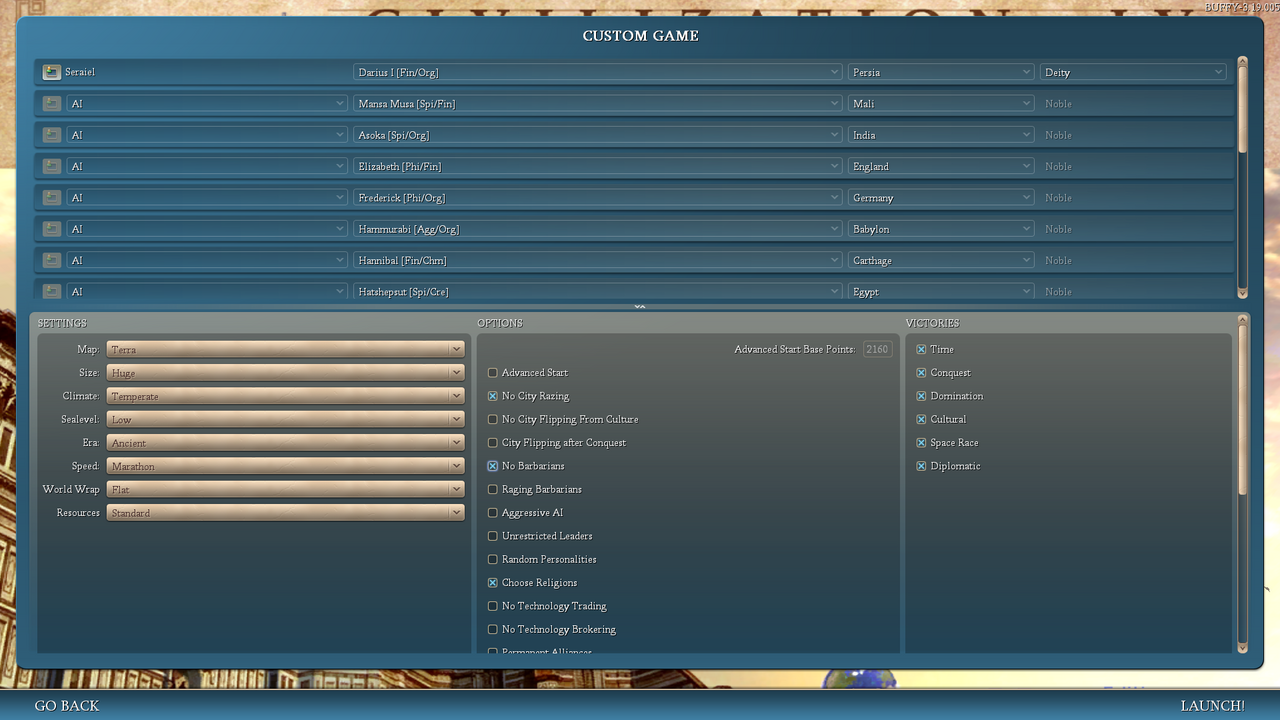
Task: Enable Raging Barbarians
Action: [492, 489]
